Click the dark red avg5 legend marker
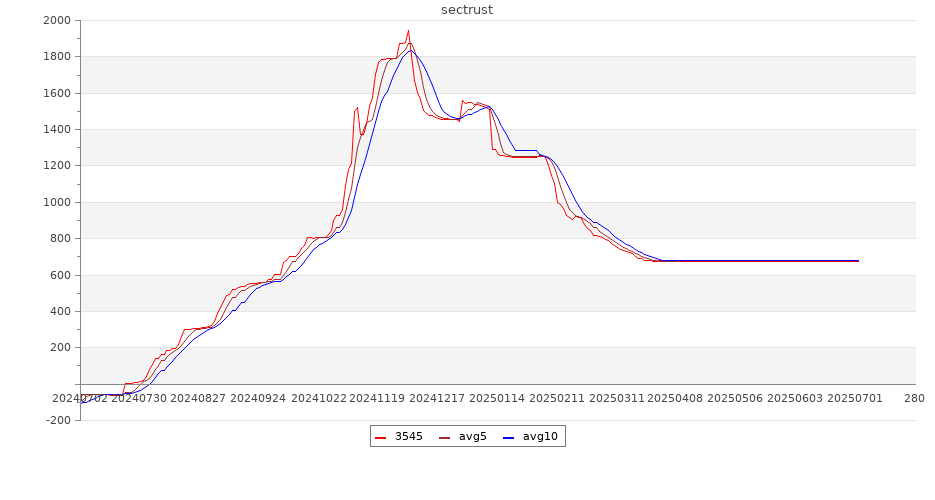 [445, 437]
